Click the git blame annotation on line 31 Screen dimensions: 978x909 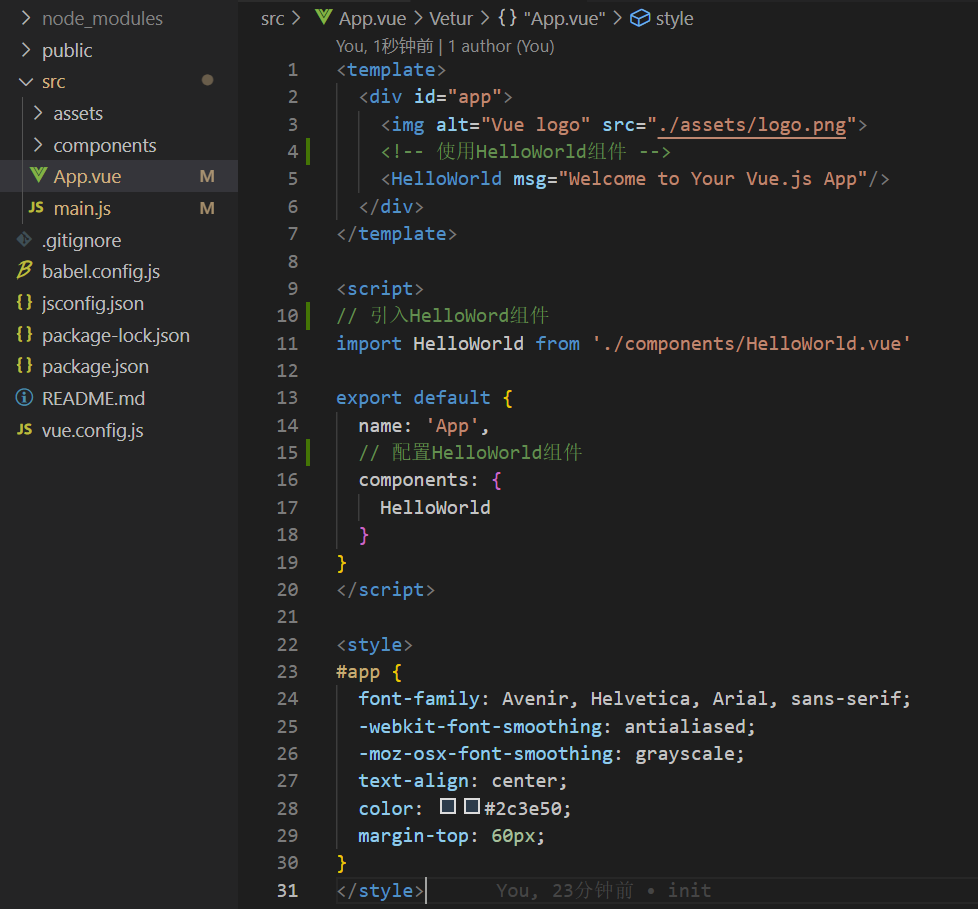click(603, 890)
